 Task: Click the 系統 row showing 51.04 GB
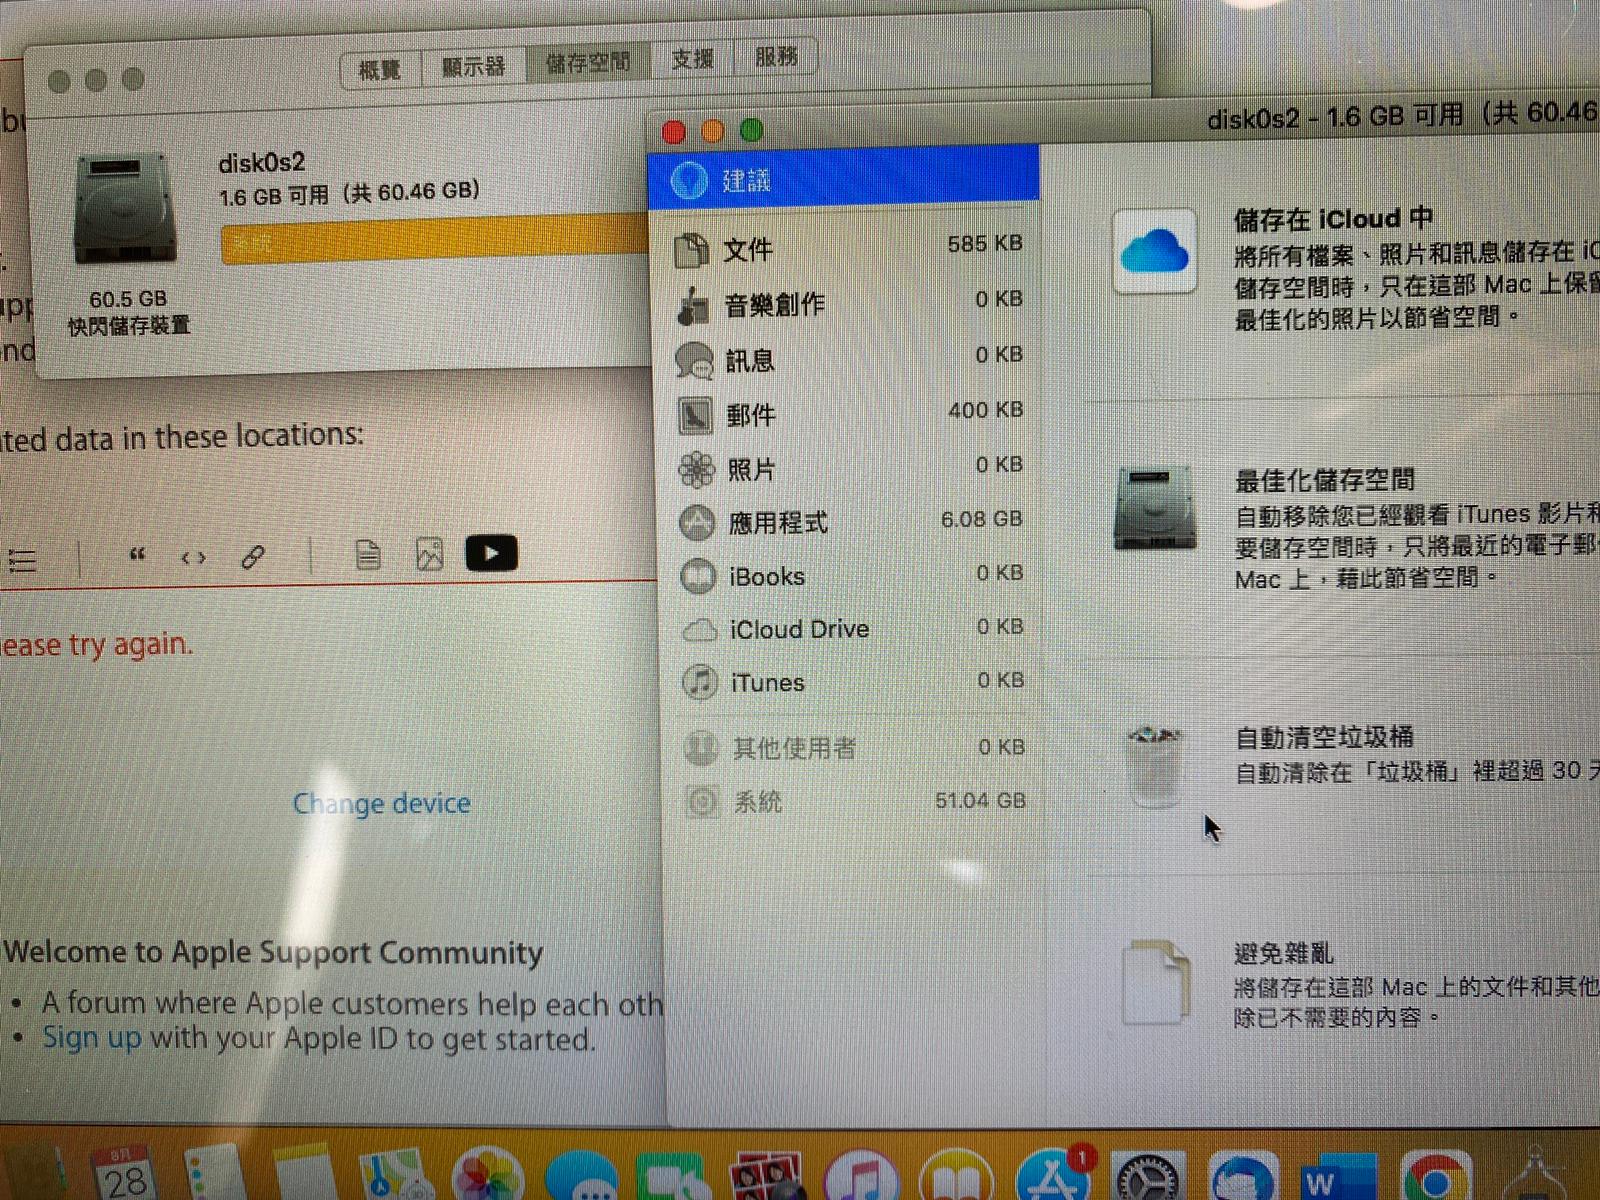pyautogui.click(x=854, y=801)
